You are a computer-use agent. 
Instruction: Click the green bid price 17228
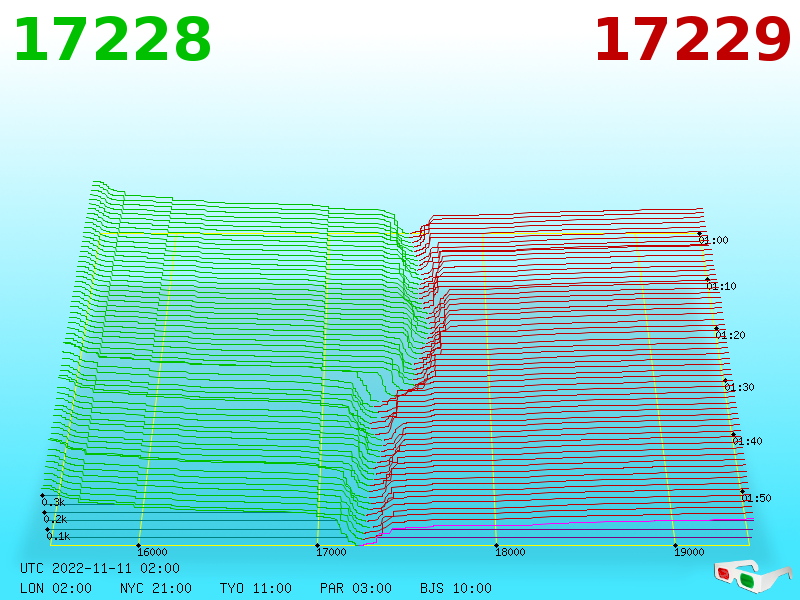tap(113, 40)
